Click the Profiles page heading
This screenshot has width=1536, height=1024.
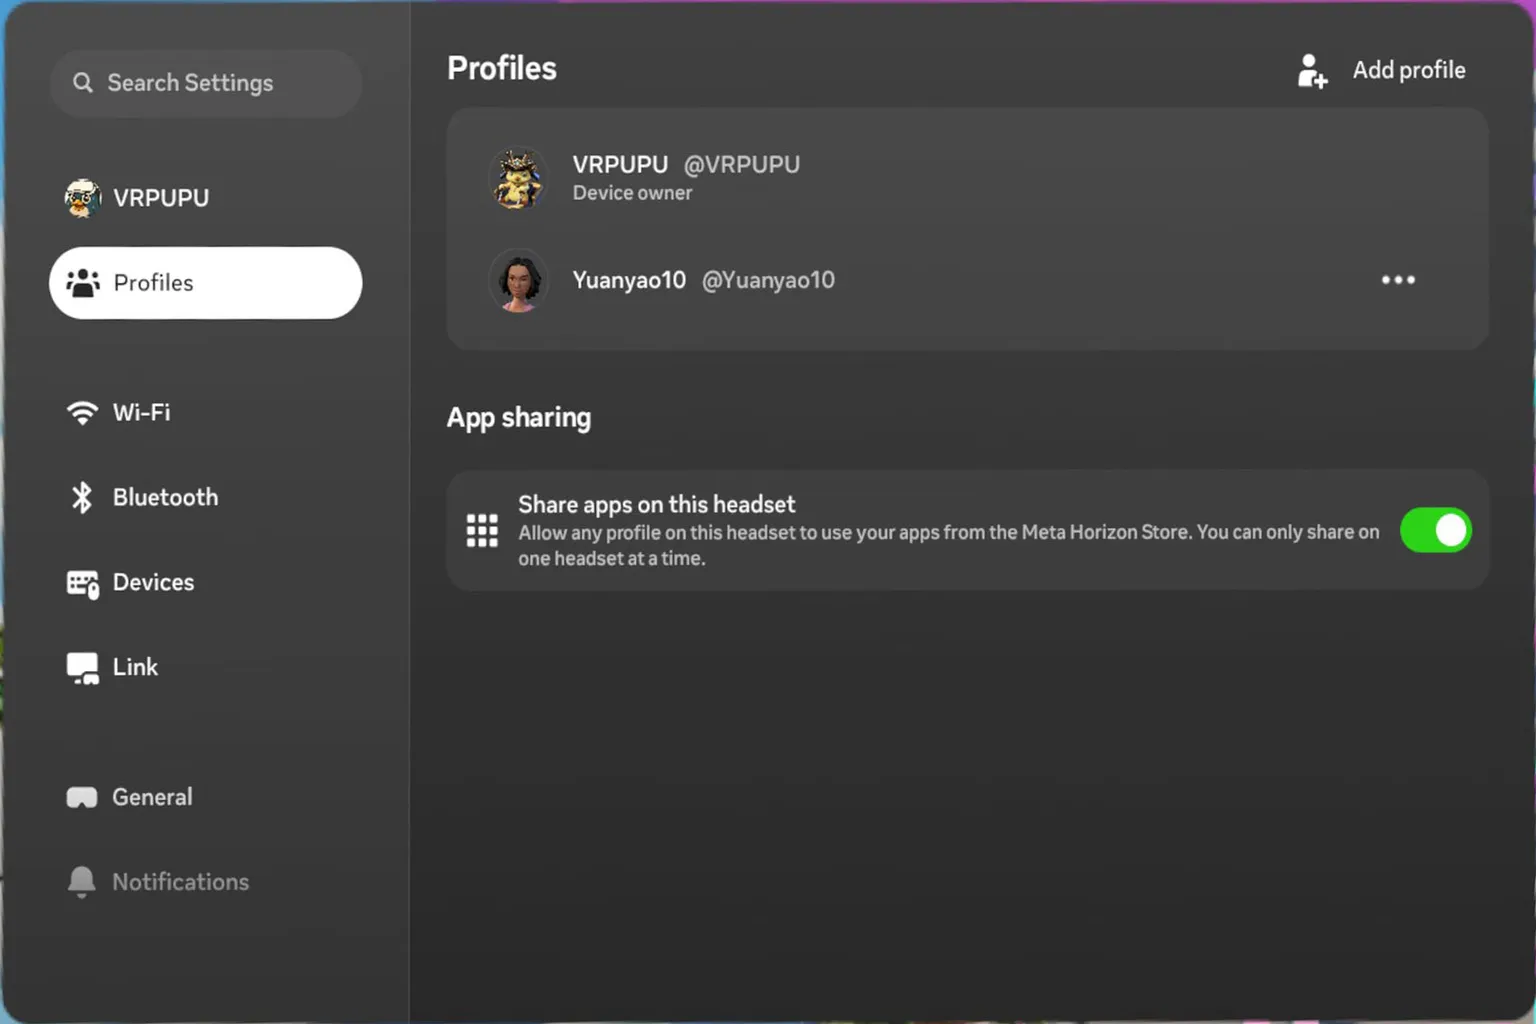[x=502, y=68]
